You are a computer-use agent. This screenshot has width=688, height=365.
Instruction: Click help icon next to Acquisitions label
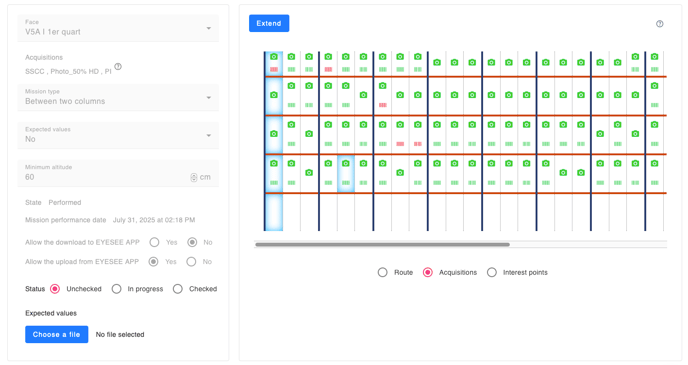point(118,67)
